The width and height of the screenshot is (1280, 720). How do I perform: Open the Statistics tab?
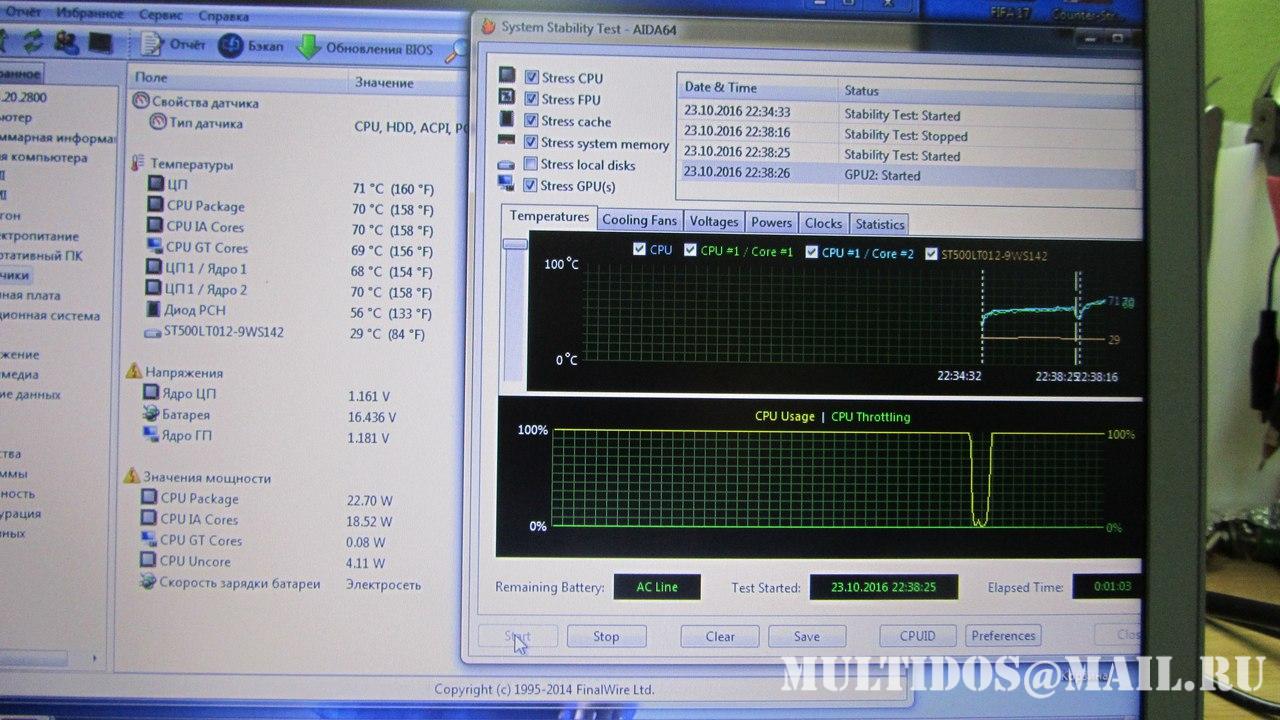coord(880,224)
